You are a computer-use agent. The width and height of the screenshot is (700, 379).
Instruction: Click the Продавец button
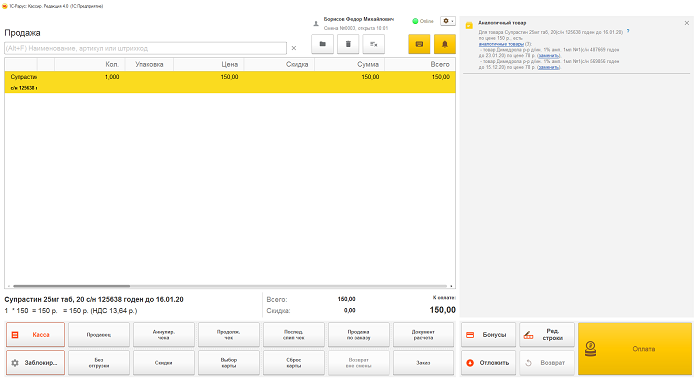point(99,334)
